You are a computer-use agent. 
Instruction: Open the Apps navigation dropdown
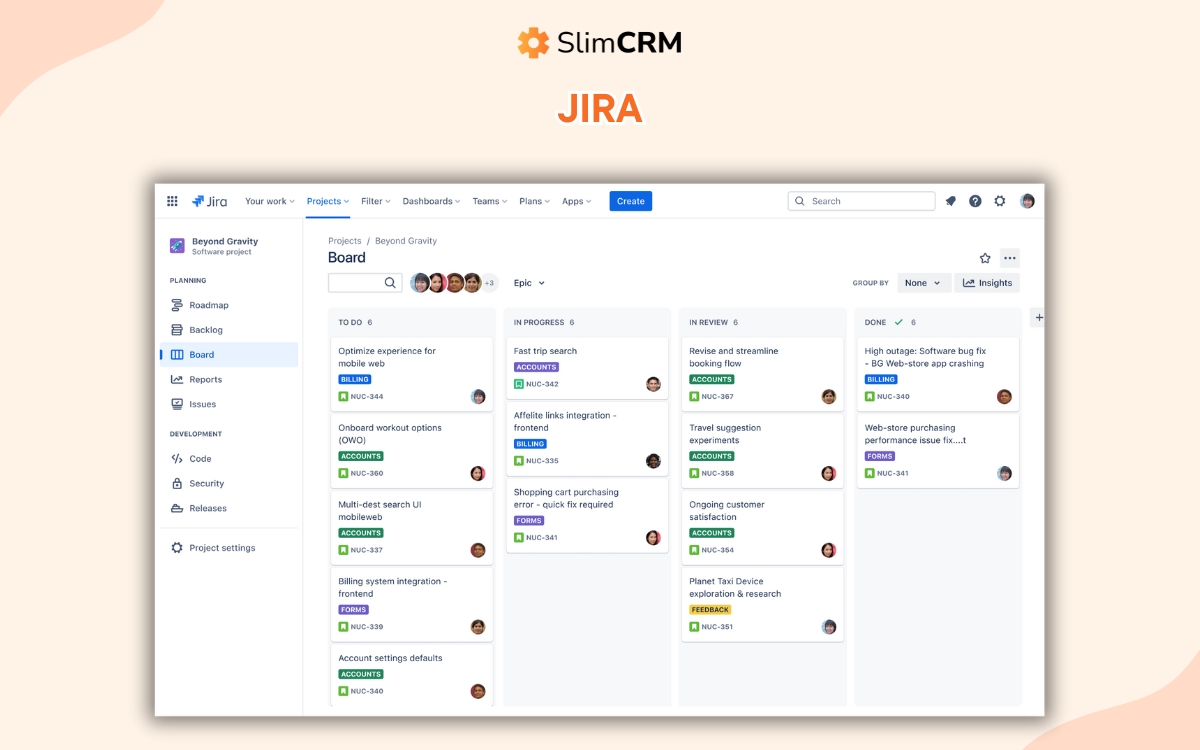[x=576, y=200]
